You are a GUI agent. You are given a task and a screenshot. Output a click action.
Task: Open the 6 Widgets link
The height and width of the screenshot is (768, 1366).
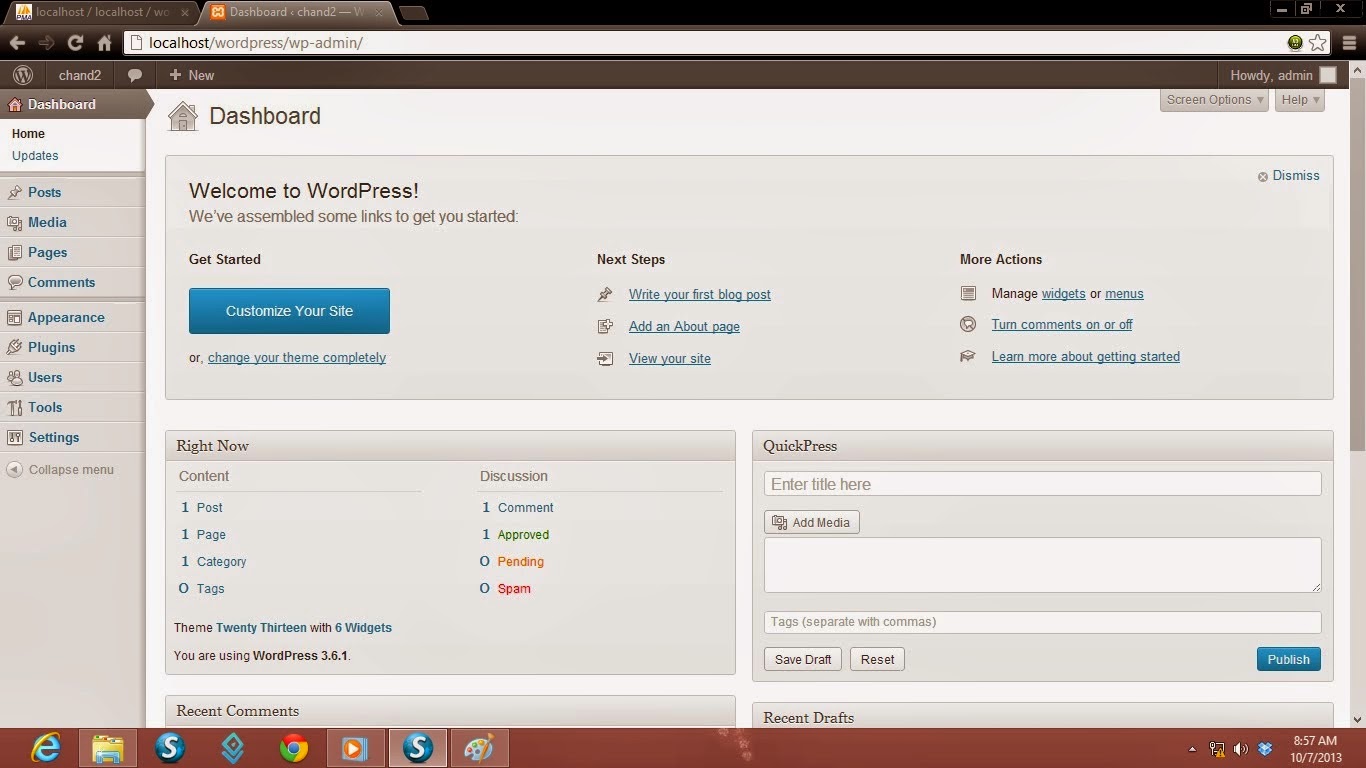pyautogui.click(x=363, y=628)
